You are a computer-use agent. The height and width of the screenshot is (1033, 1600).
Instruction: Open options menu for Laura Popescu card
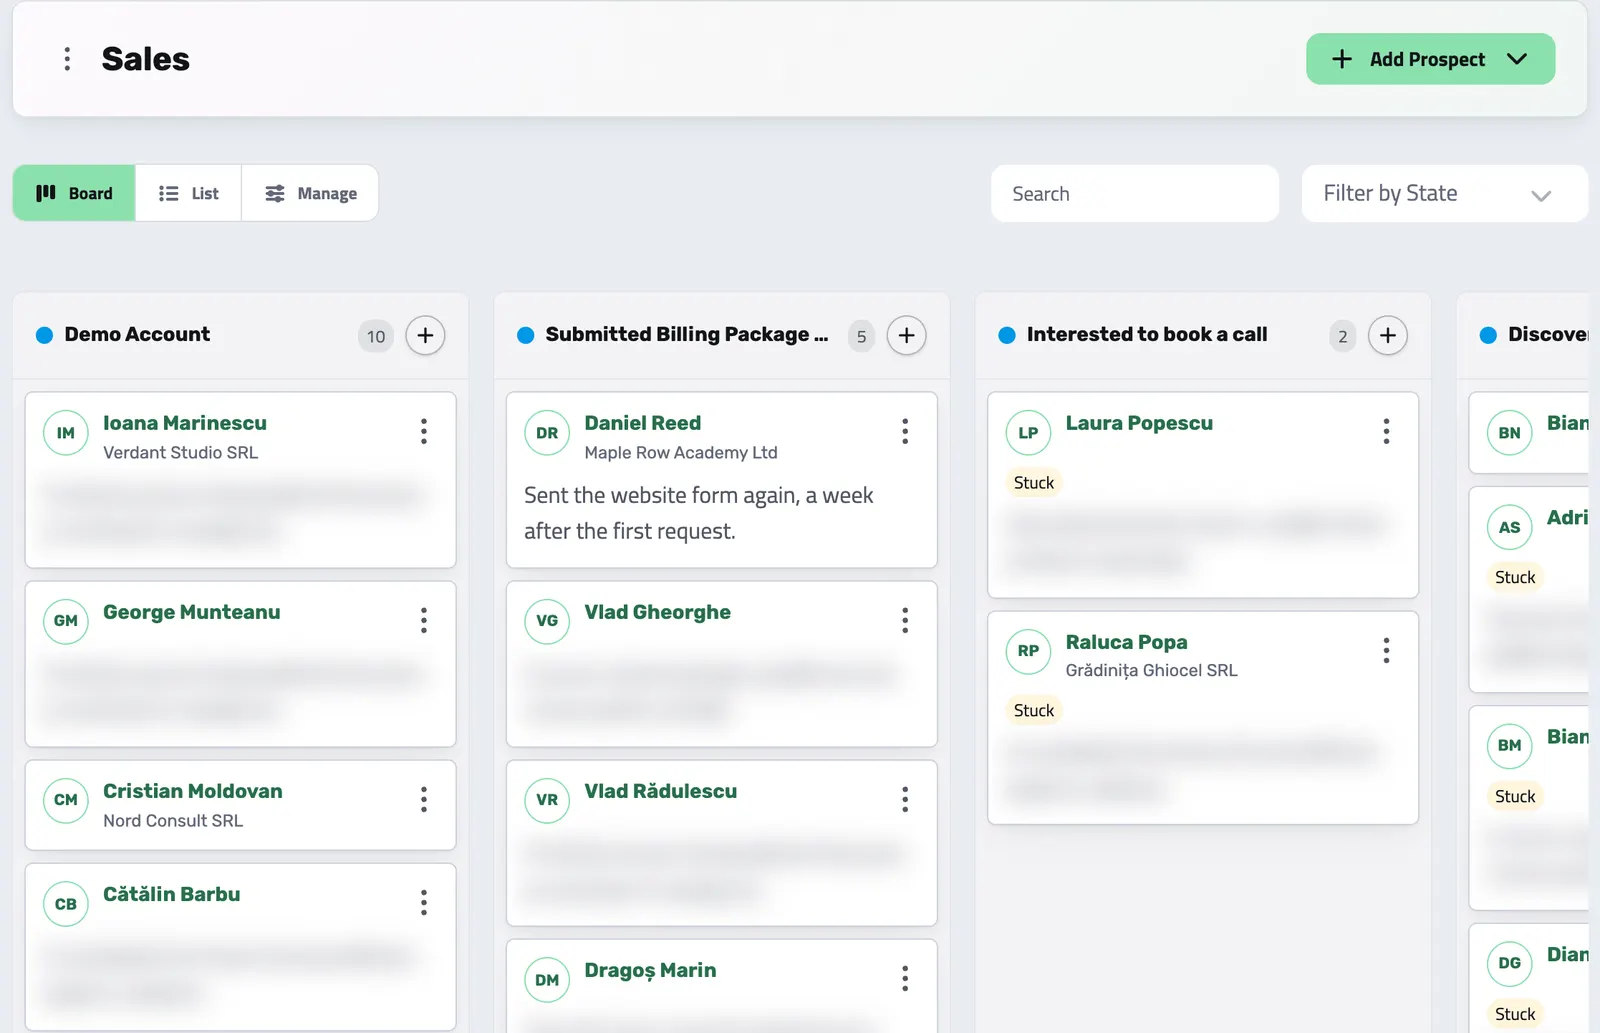click(1386, 431)
